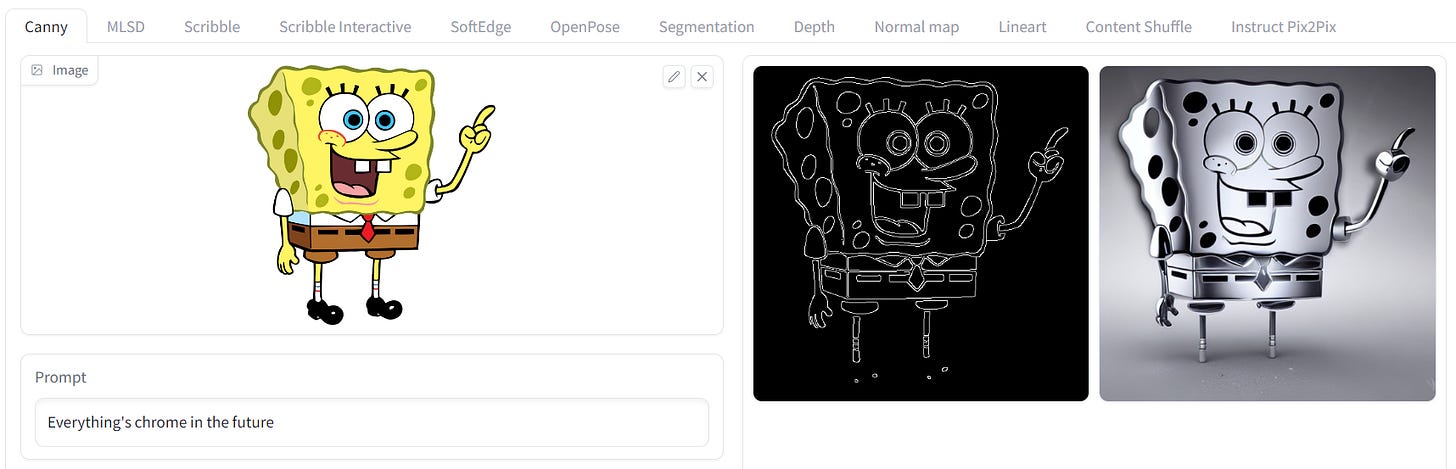
Task: Open the MLSD tab
Action: pyautogui.click(x=126, y=27)
